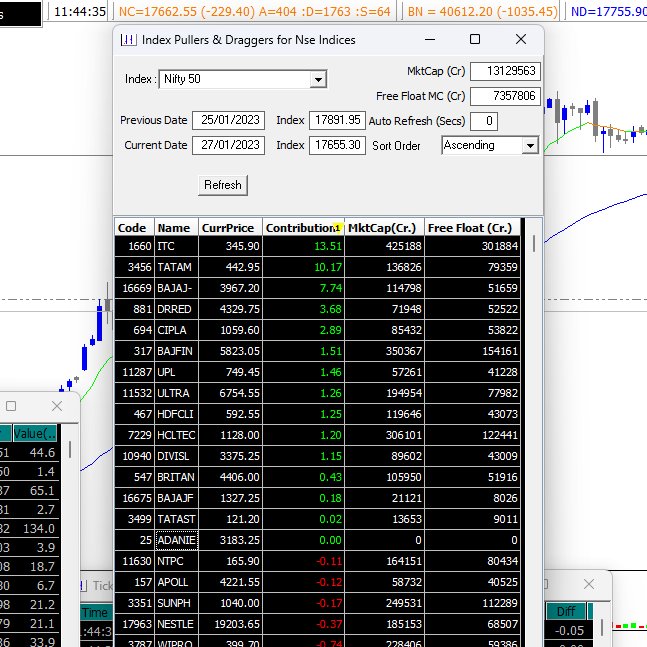
Task: Click the Index Pullers window title icon
Action: pos(128,40)
